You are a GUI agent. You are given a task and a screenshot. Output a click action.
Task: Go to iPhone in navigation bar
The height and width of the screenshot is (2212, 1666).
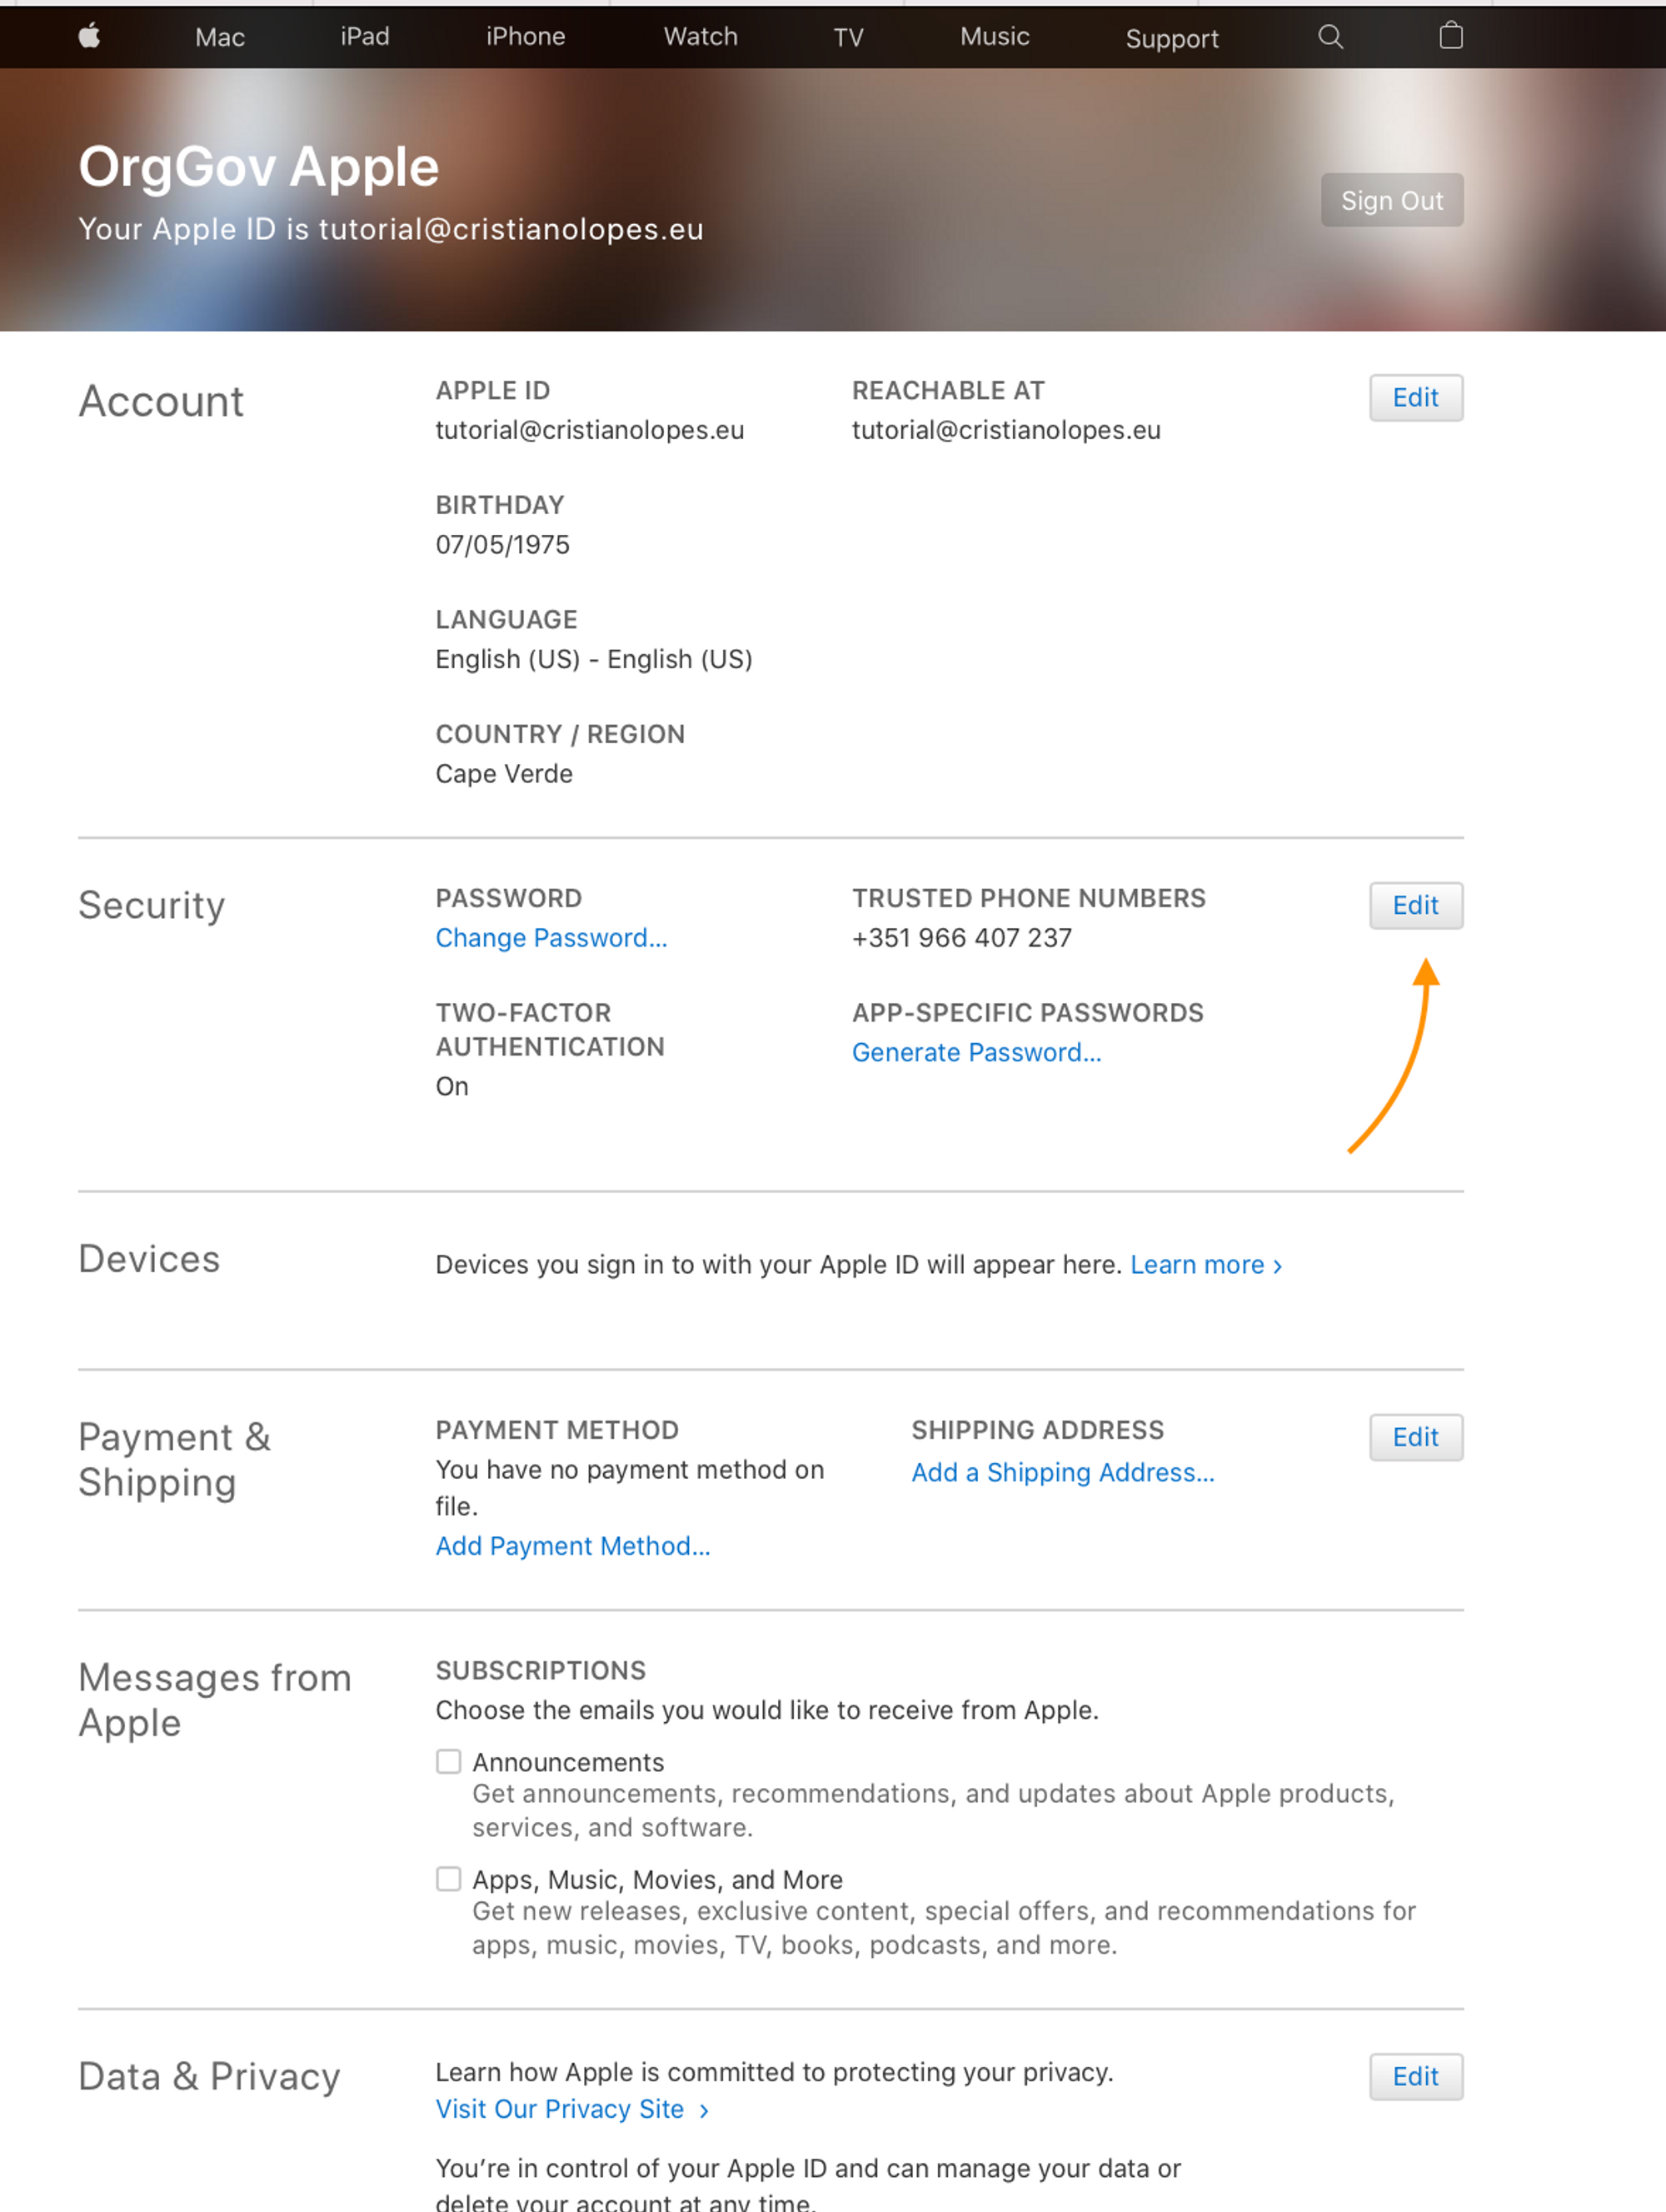[526, 37]
